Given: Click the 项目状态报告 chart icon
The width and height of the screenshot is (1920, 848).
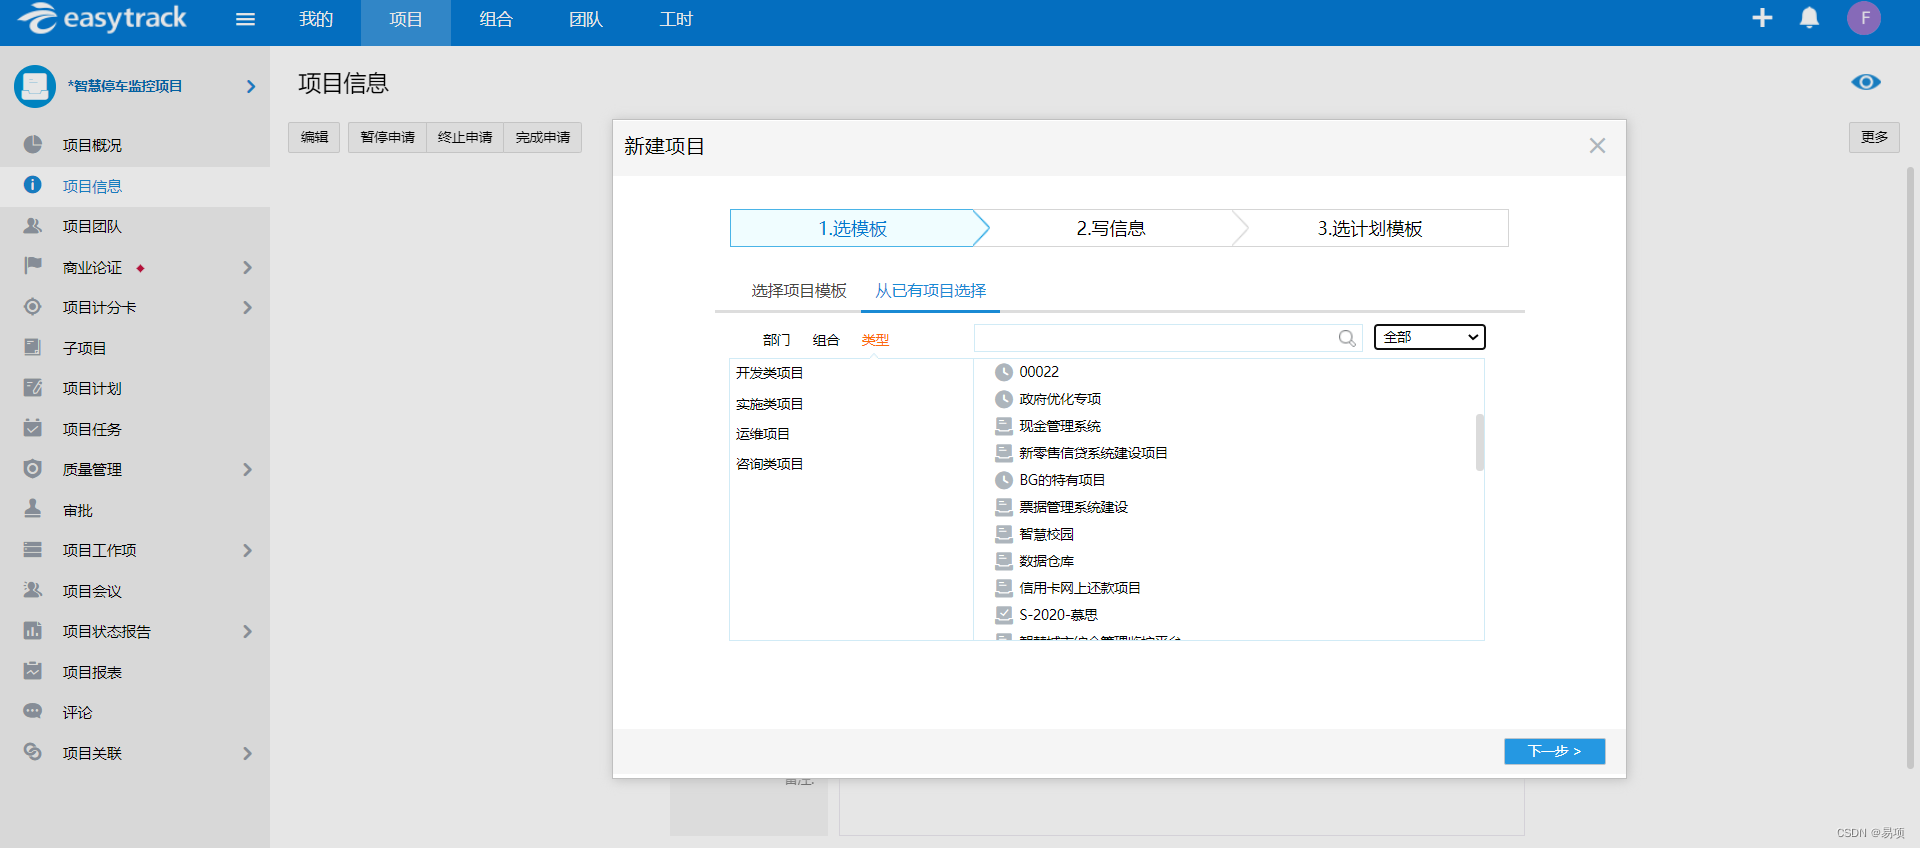Looking at the screenshot, I should pos(33,631).
